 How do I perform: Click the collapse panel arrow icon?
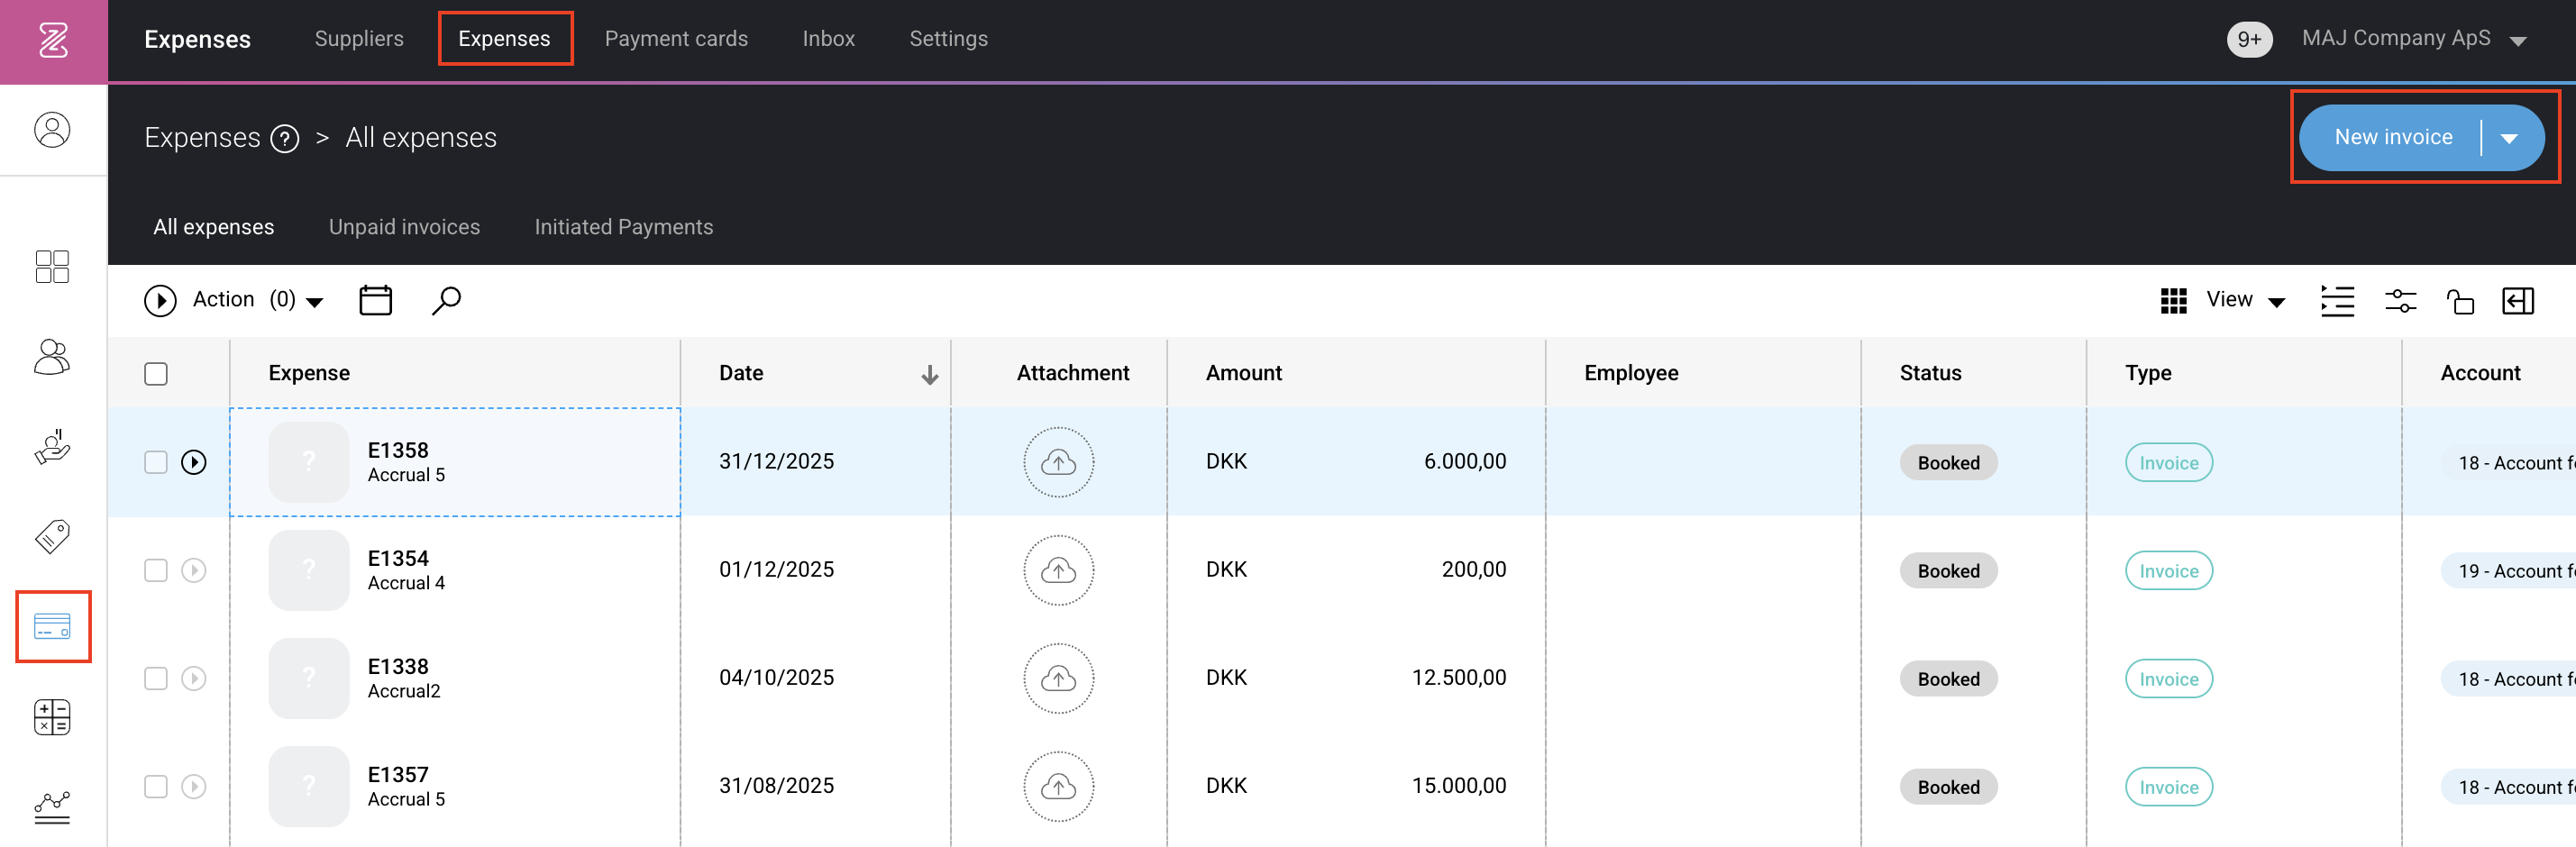2518,300
